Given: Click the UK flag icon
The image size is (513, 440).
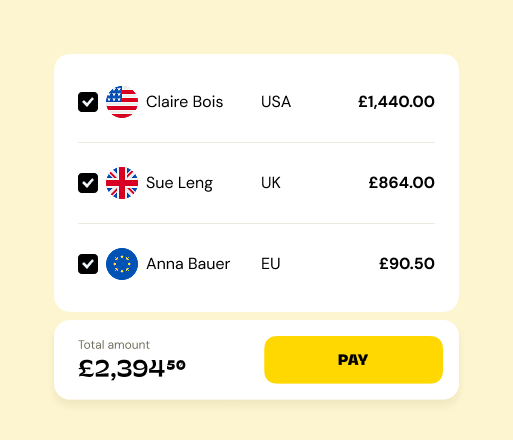Looking at the screenshot, I should pyautogui.click(x=122, y=183).
